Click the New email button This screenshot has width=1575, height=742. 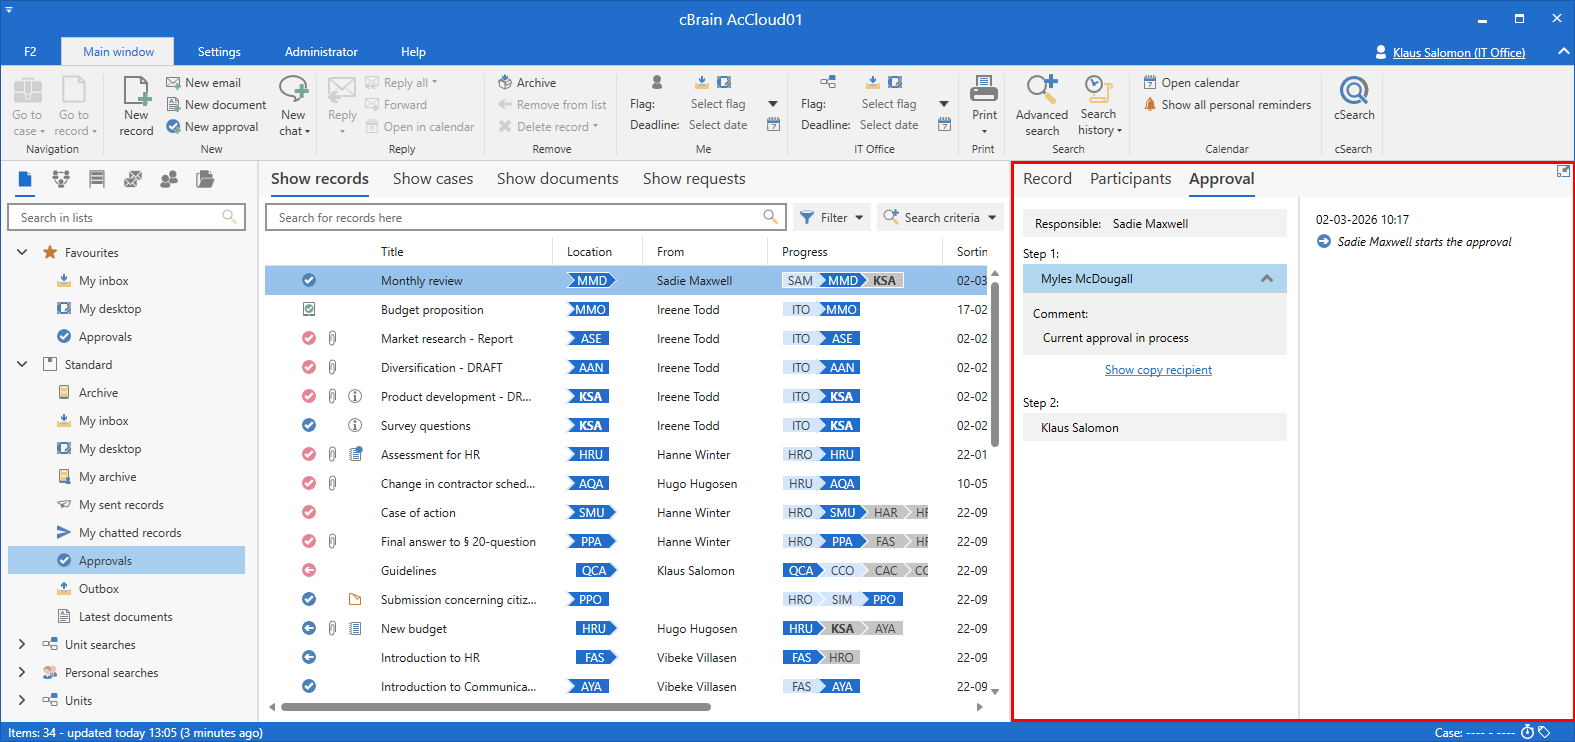[203, 83]
